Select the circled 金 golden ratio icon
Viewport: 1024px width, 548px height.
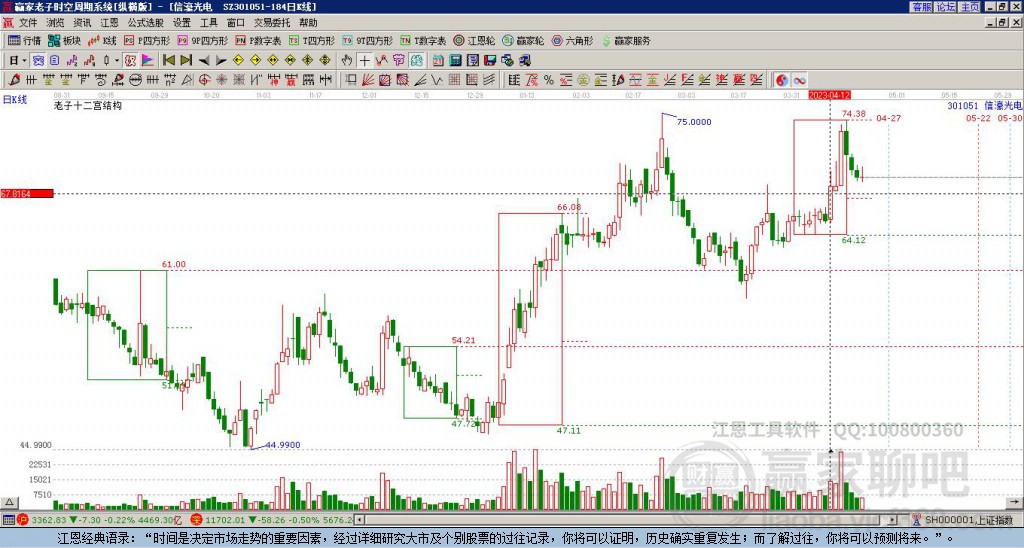(583, 80)
